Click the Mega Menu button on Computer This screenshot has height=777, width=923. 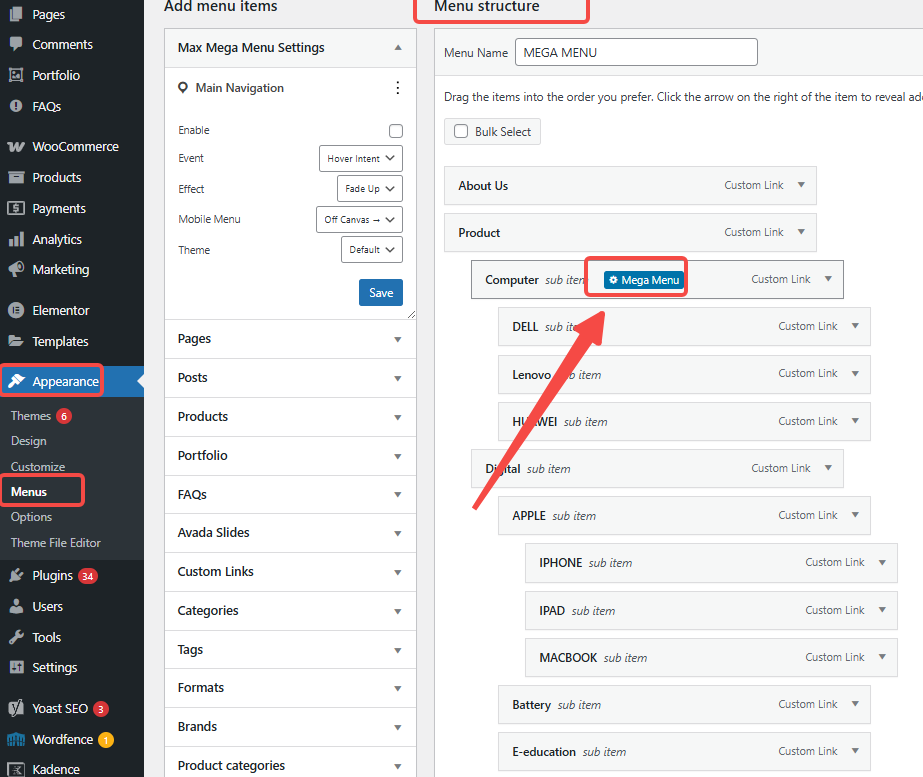[x=644, y=280]
